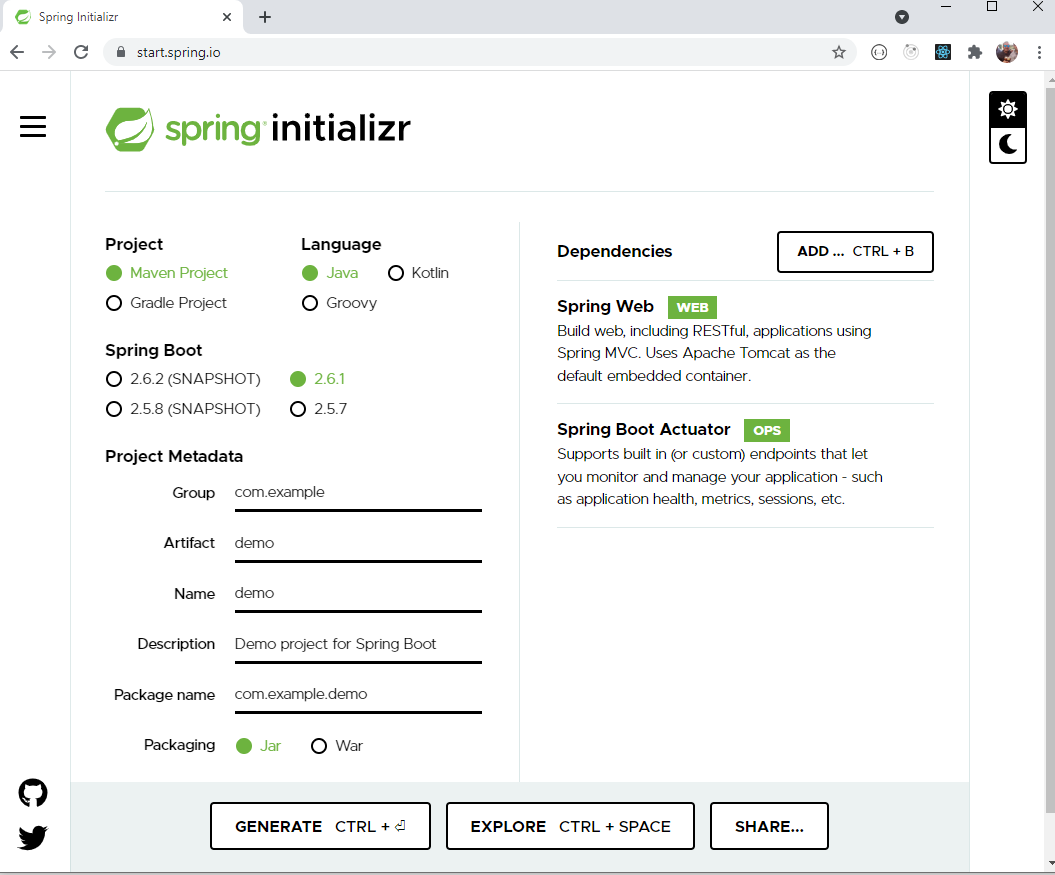
Task: Select Gradle Project option
Action: coord(166,303)
